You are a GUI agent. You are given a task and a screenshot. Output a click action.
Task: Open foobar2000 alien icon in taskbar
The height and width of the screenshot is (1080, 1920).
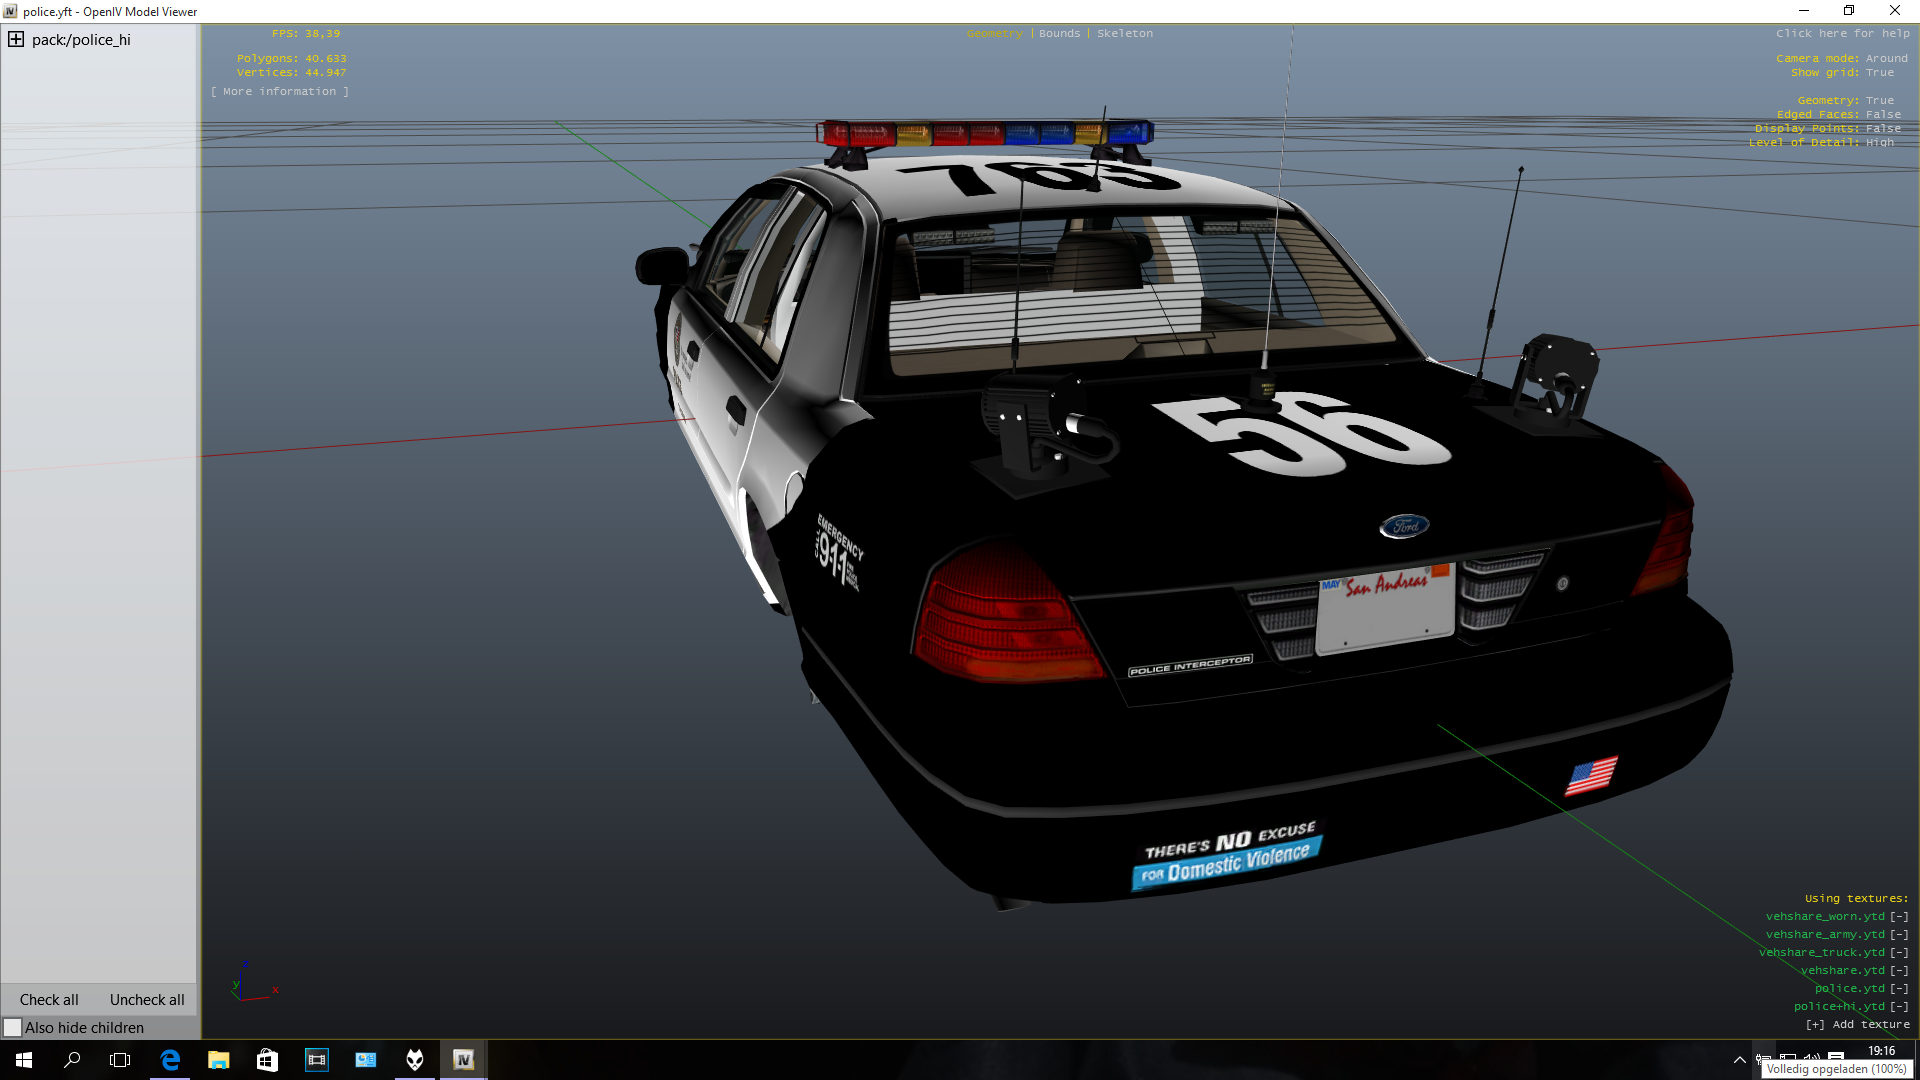point(414,1060)
